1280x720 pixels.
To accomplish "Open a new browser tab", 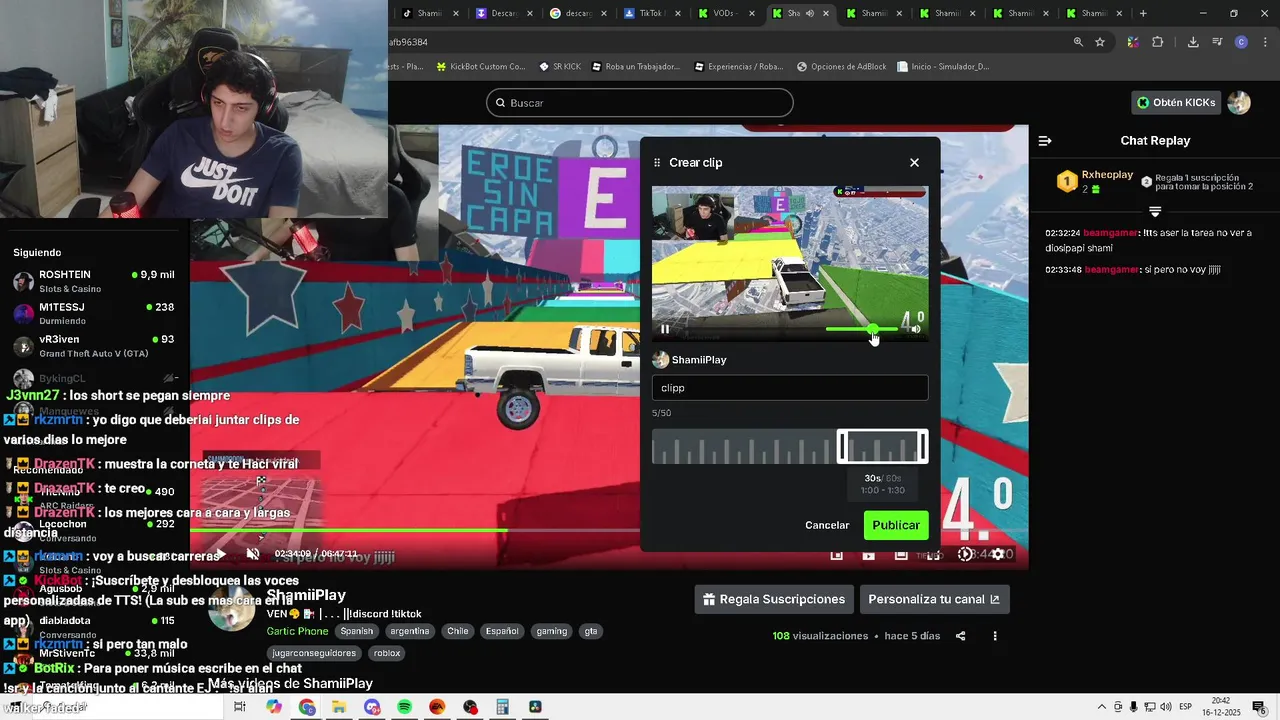I will (x=1143, y=13).
